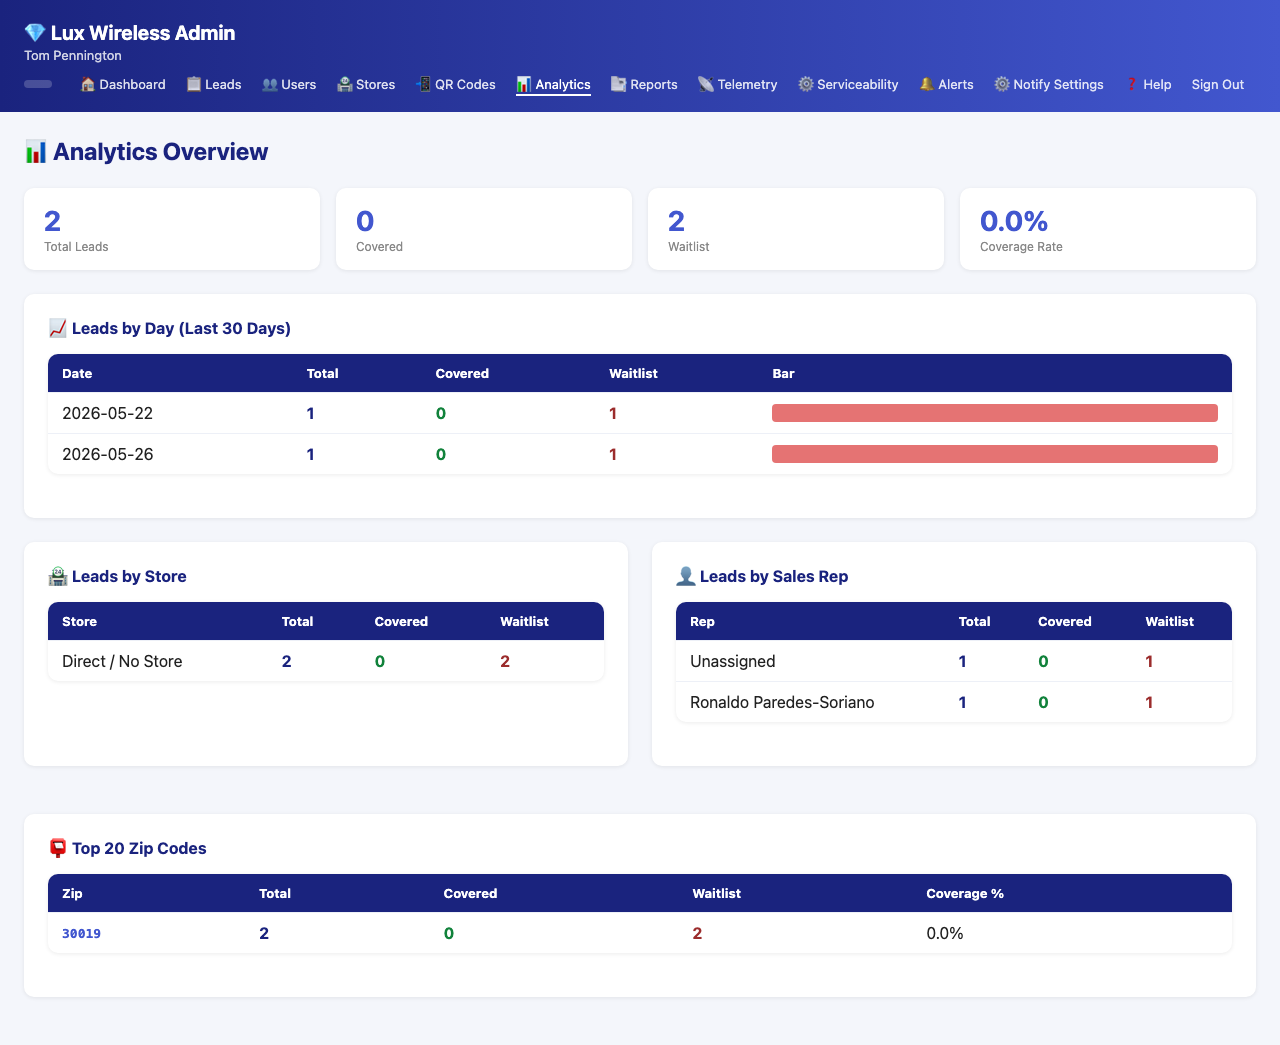Click the Coverage % column header
Viewport: 1280px width, 1045px height.
(x=965, y=893)
